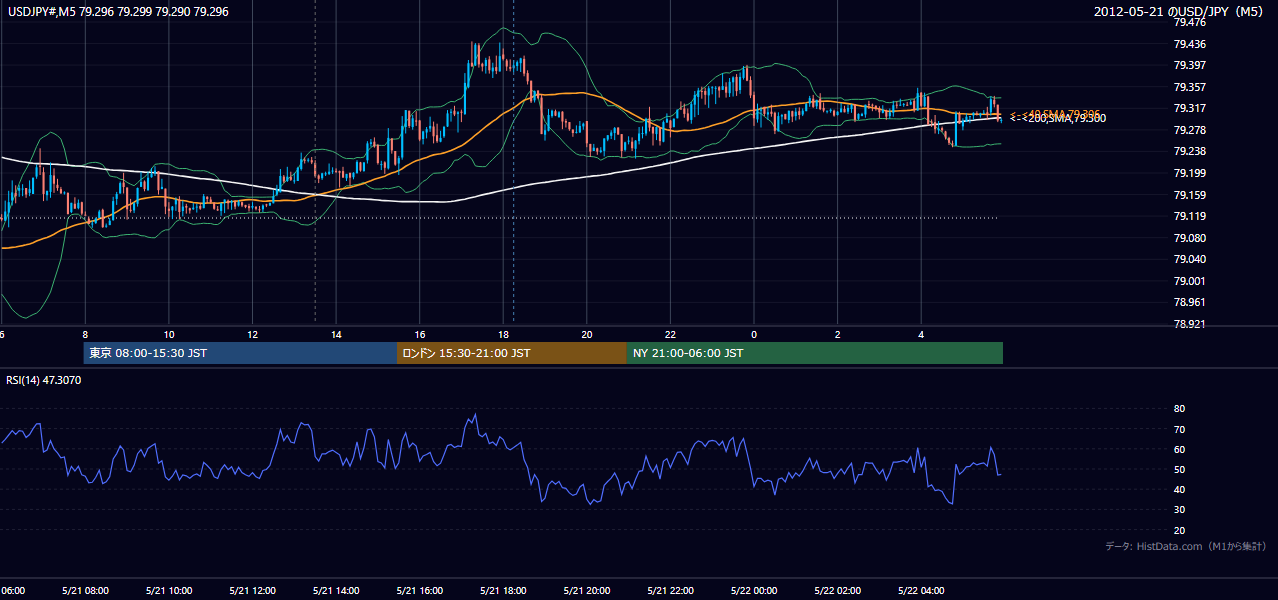Click the 5/22 02:00 time axis label
Screen dimensions: 1278x600
point(838,590)
